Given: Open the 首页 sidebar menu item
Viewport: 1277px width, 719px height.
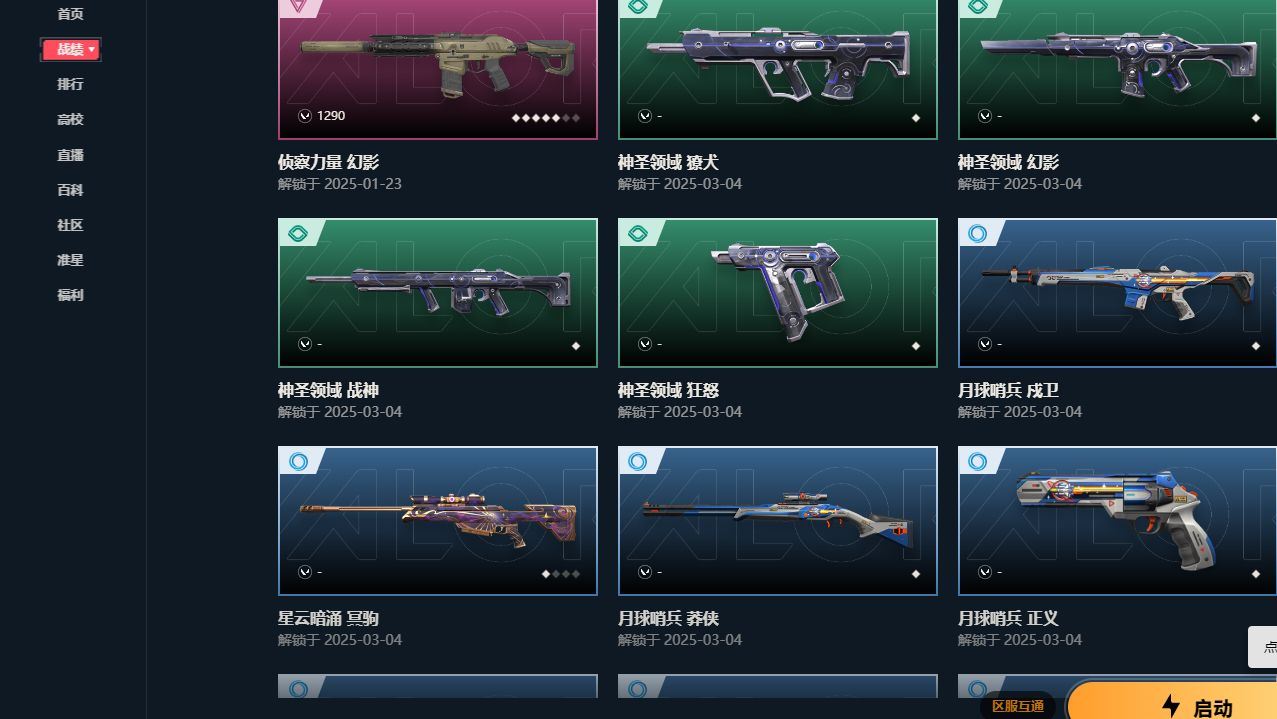Looking at the screenshot, I should coord(70,14).
